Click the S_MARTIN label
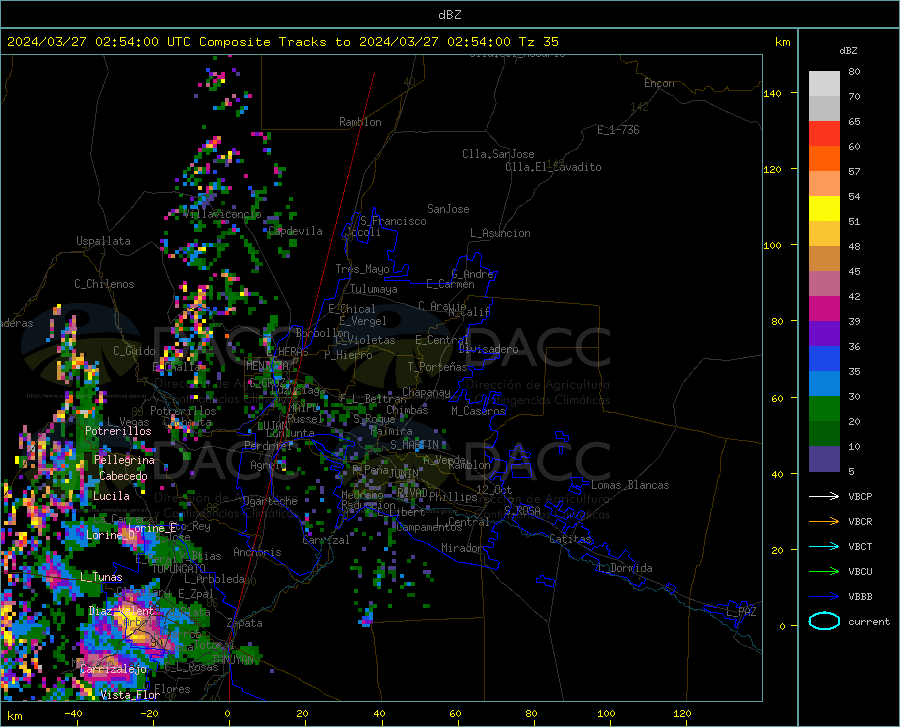Image resolution: width=900 pixels, height=727 pixels. click(x=414, y=445)
